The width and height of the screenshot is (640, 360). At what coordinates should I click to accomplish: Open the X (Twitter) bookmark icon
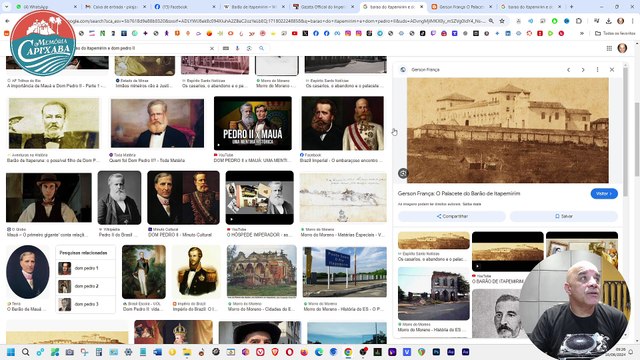point(305,33)
